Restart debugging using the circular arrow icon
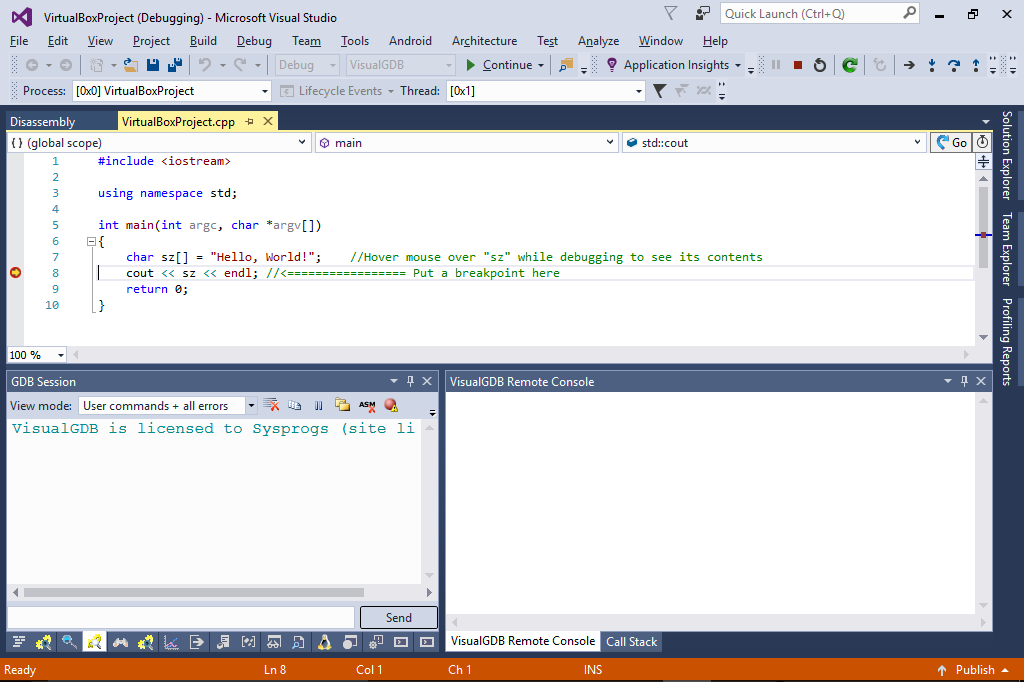Viewport: 1024px width, 682px height. coord(820,65)
